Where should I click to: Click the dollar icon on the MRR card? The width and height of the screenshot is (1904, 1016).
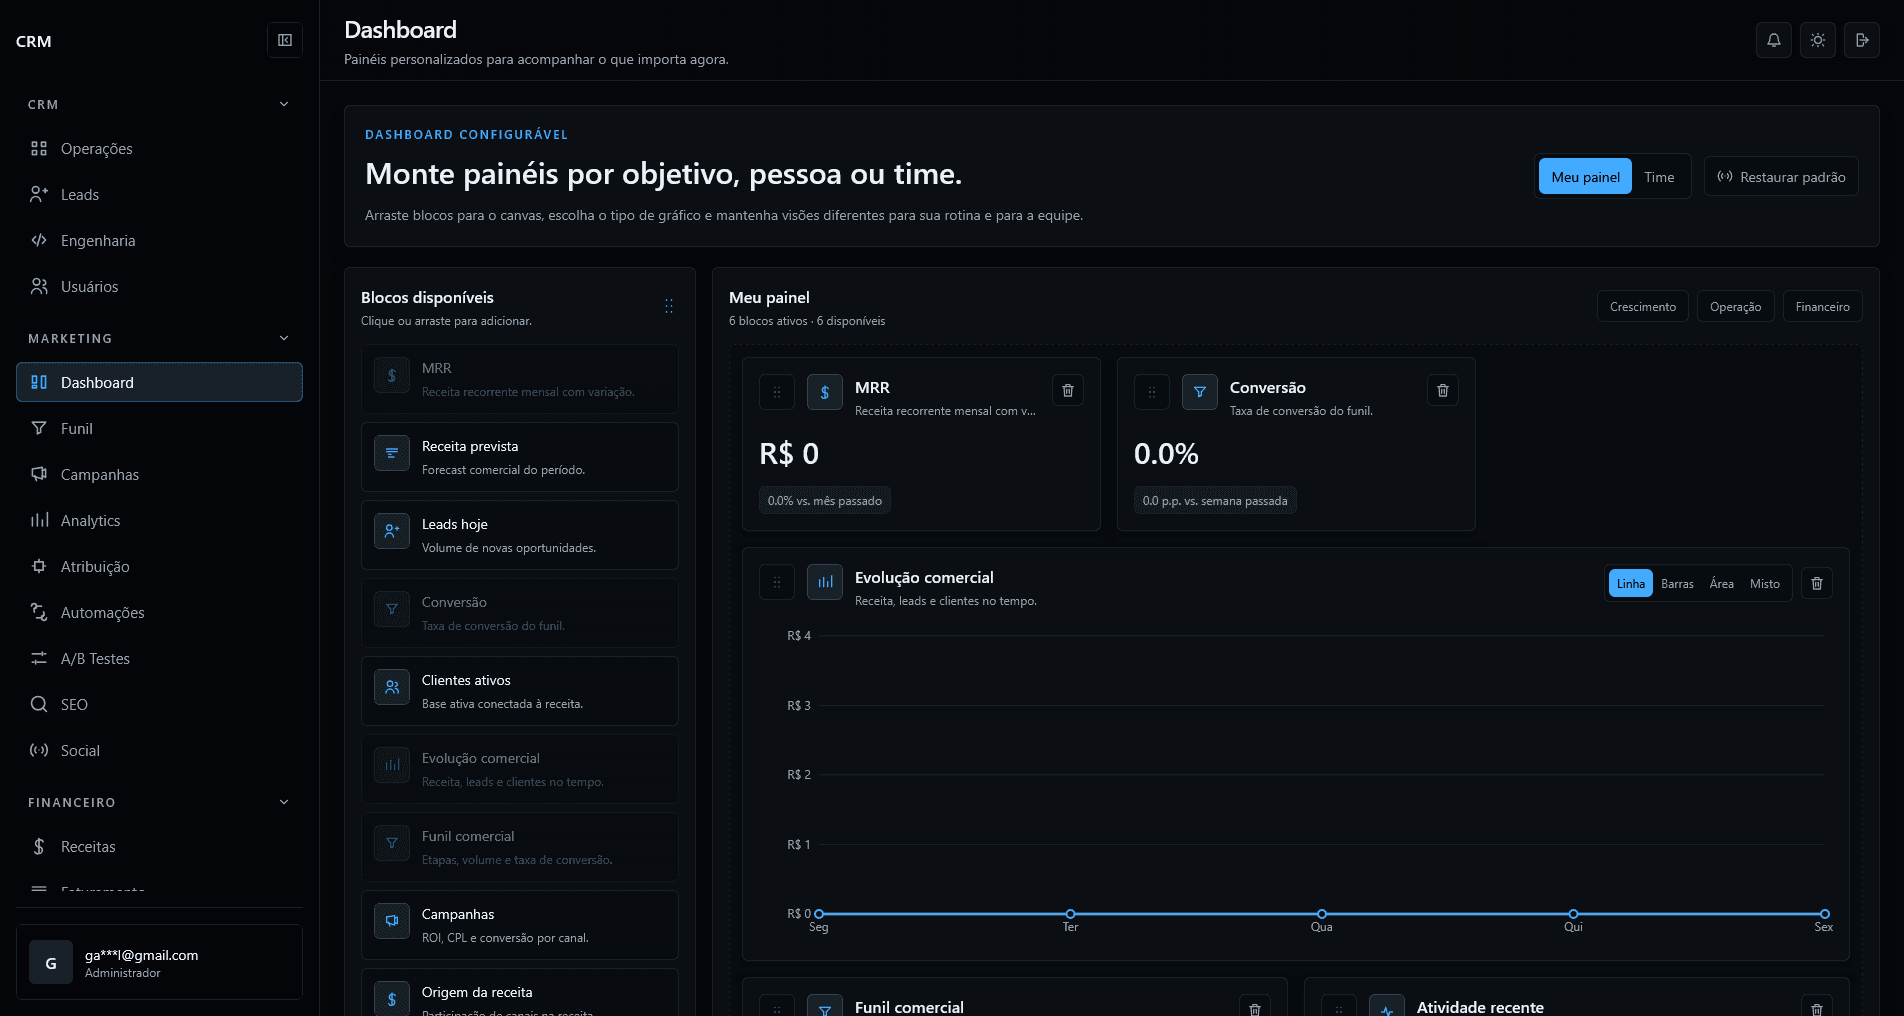point(824,392)
